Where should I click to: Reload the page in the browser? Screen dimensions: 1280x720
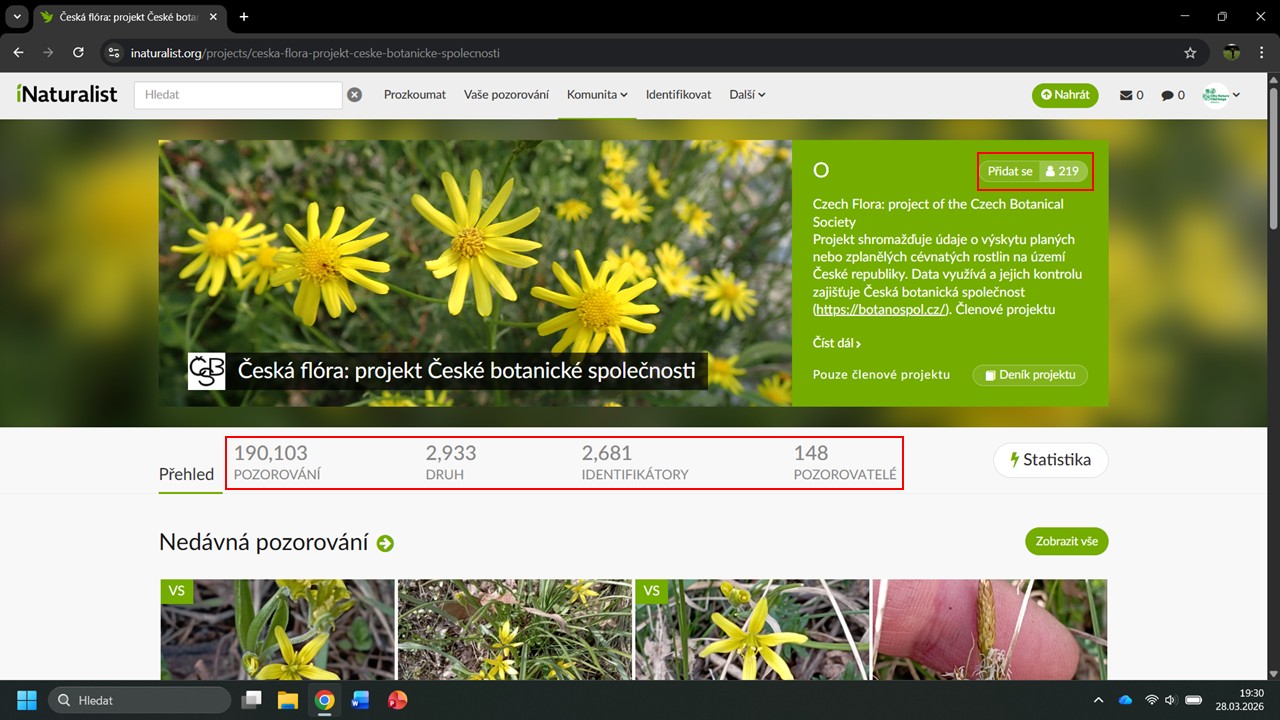pyautogui.click(x=78, y=53)
